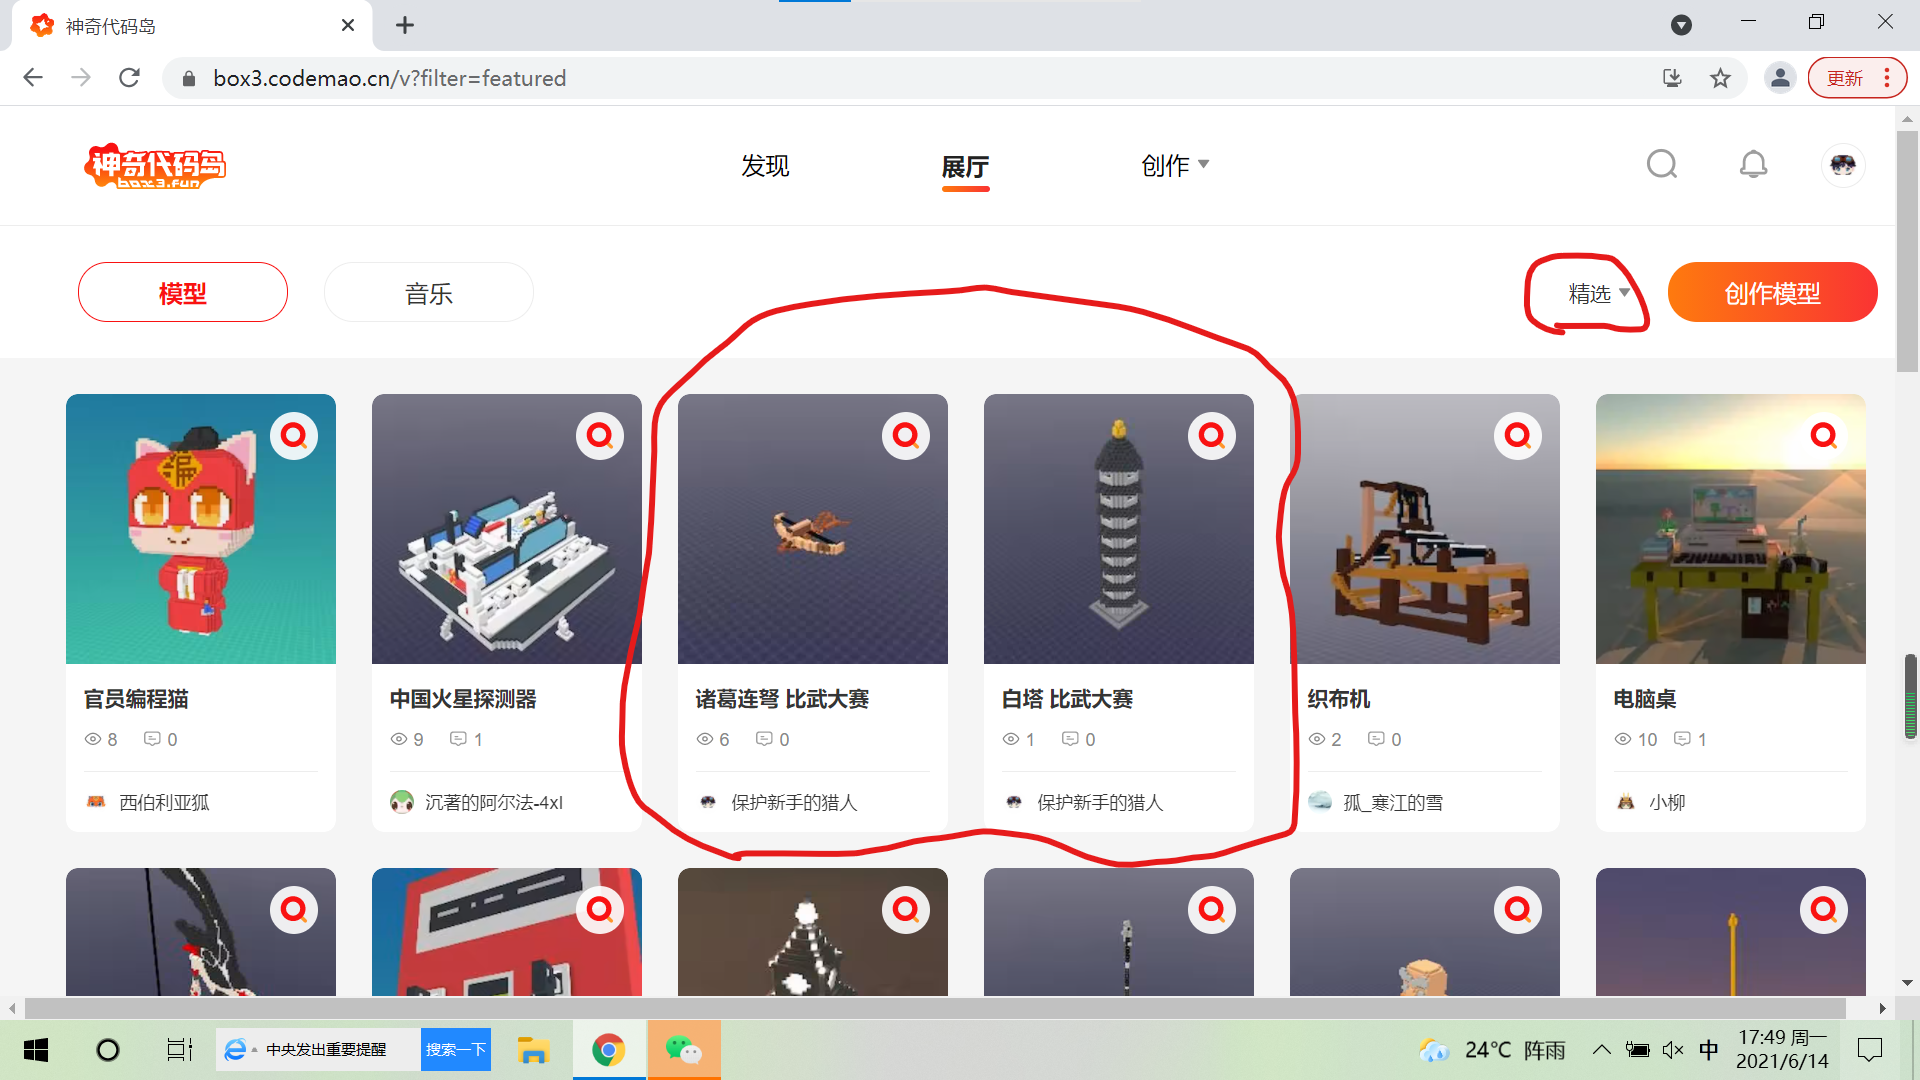Open 官员编程猫 model thumbnail
This screenshot has width=1920, height=1080.
click(201, 529)
